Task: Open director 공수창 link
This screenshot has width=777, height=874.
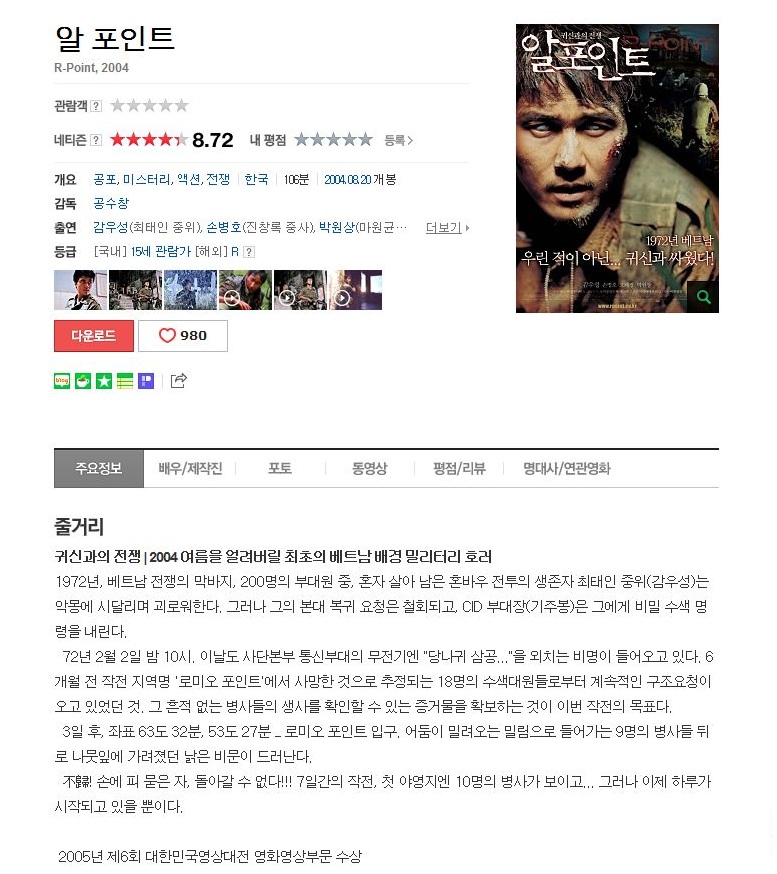Action: tap(111, 203)
